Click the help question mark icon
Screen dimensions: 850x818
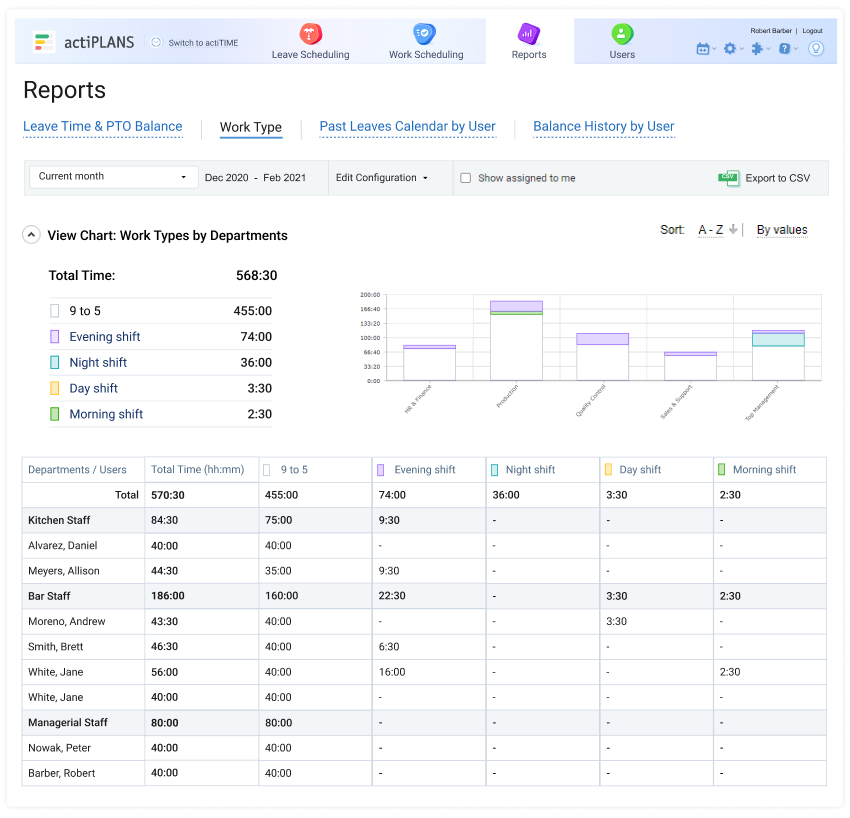785,48
